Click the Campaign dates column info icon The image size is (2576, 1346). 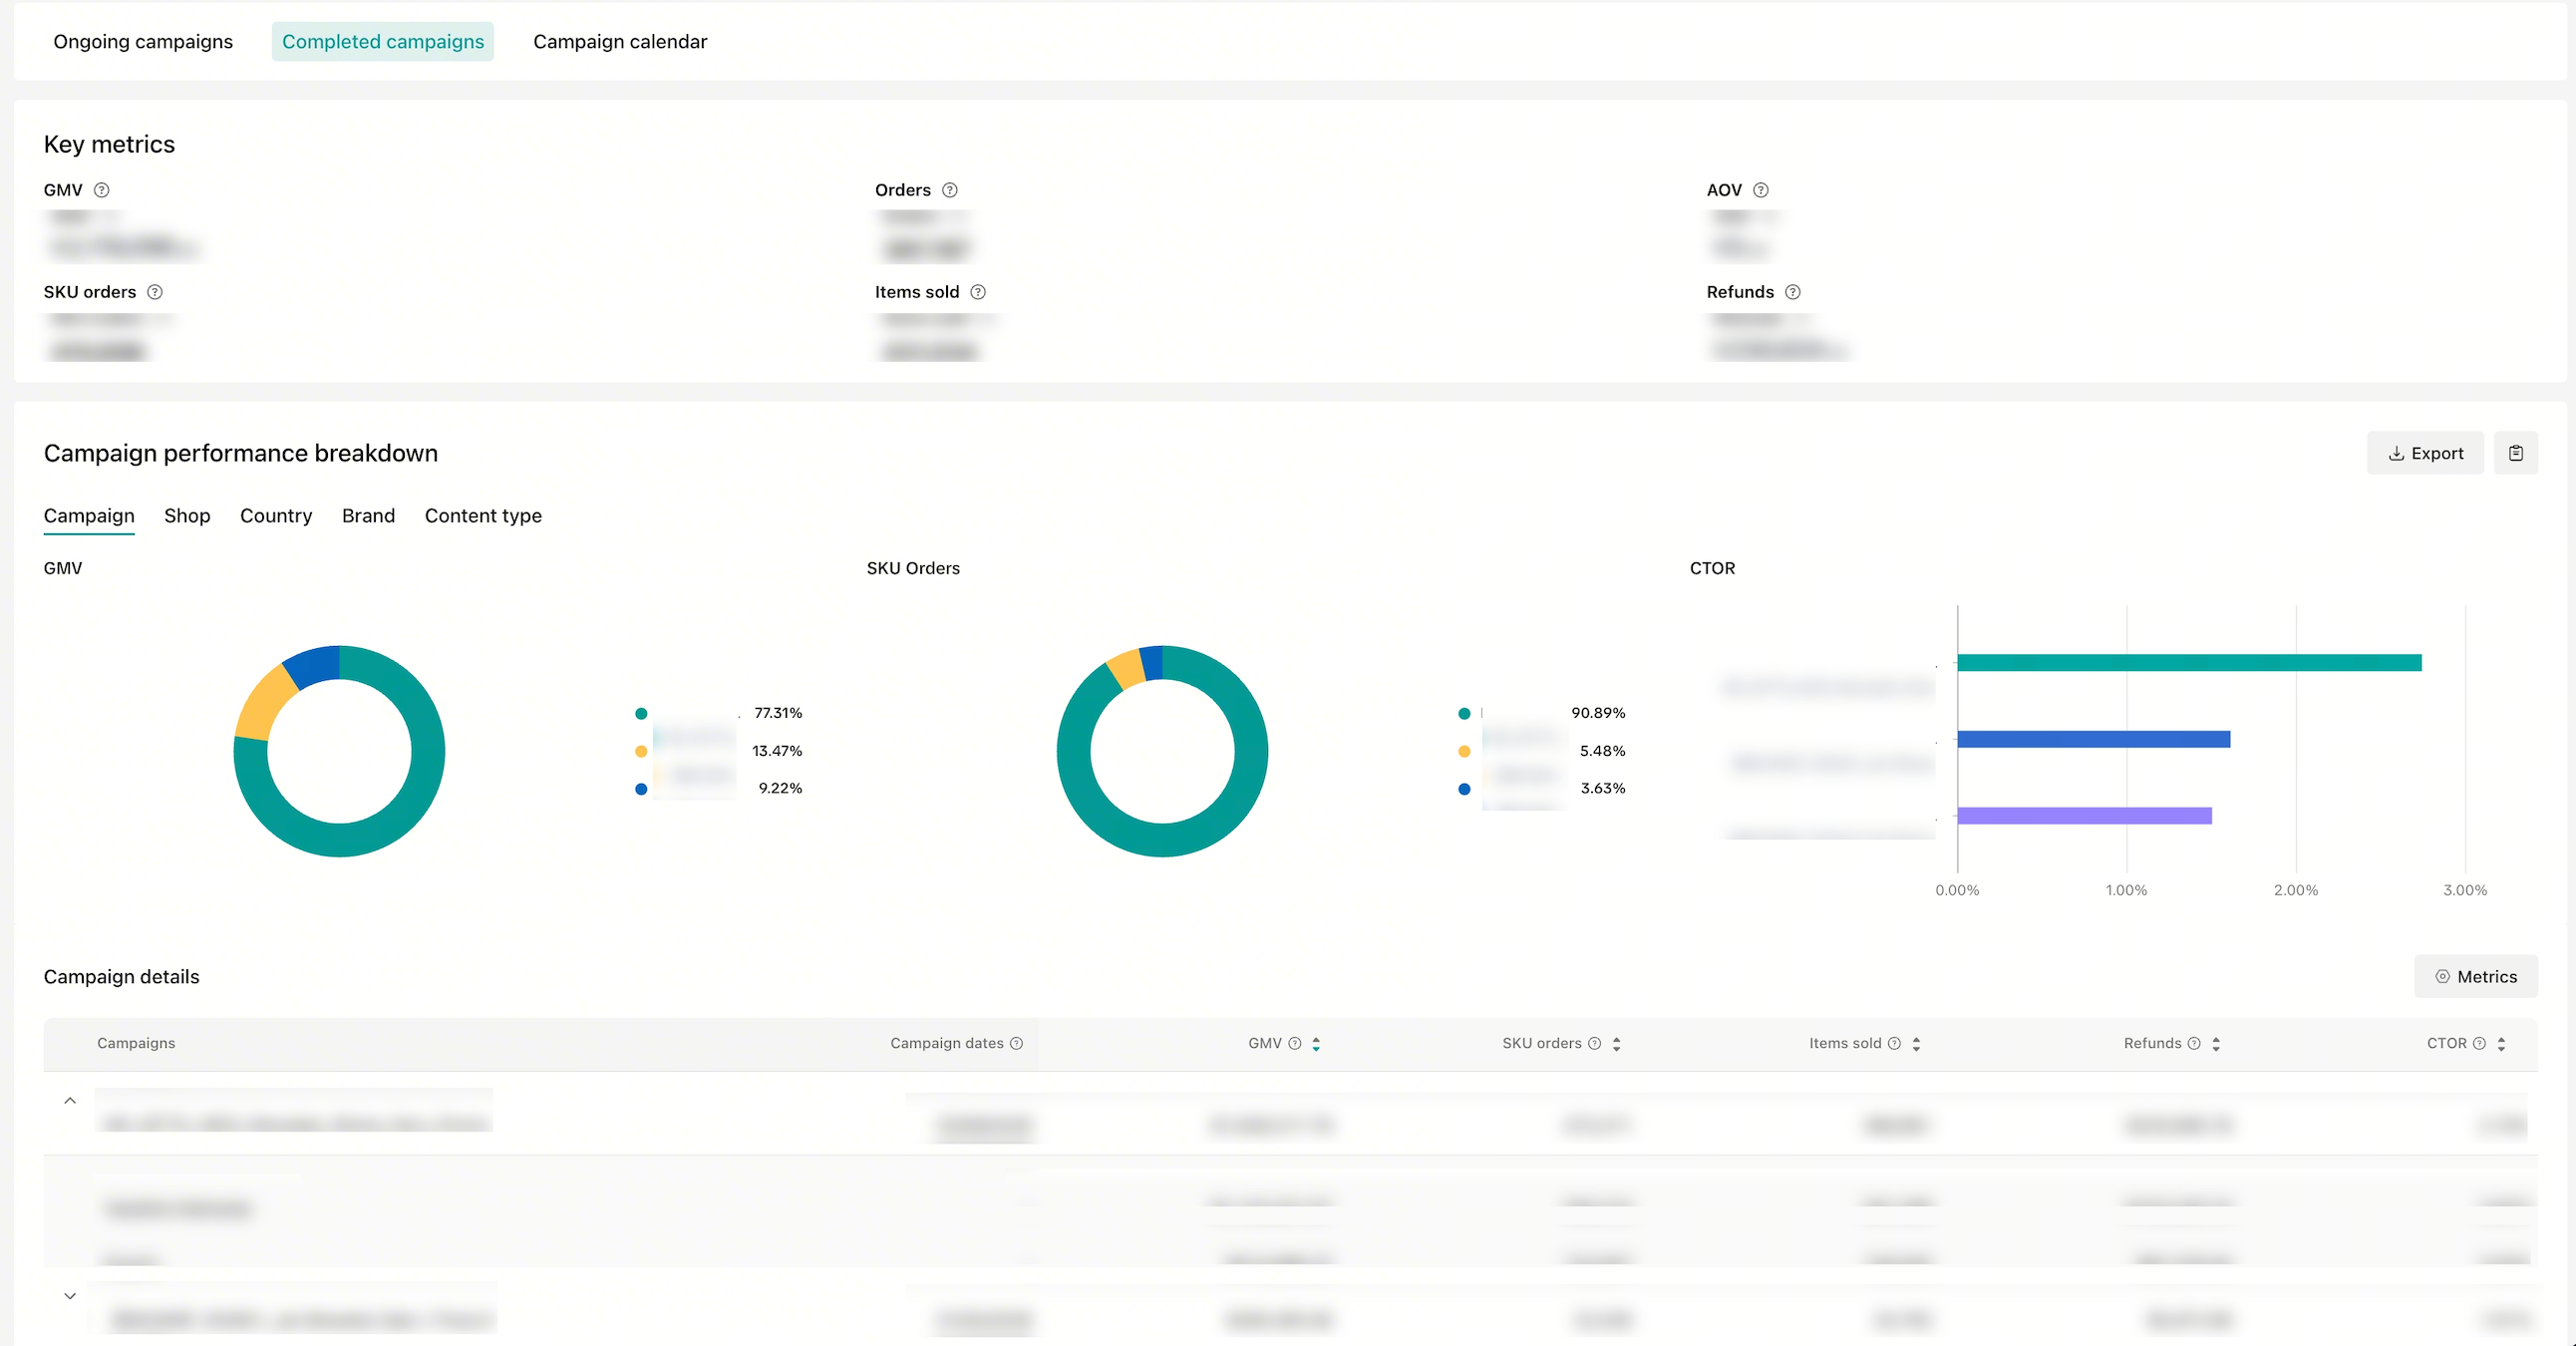tap(1016, 1043)
